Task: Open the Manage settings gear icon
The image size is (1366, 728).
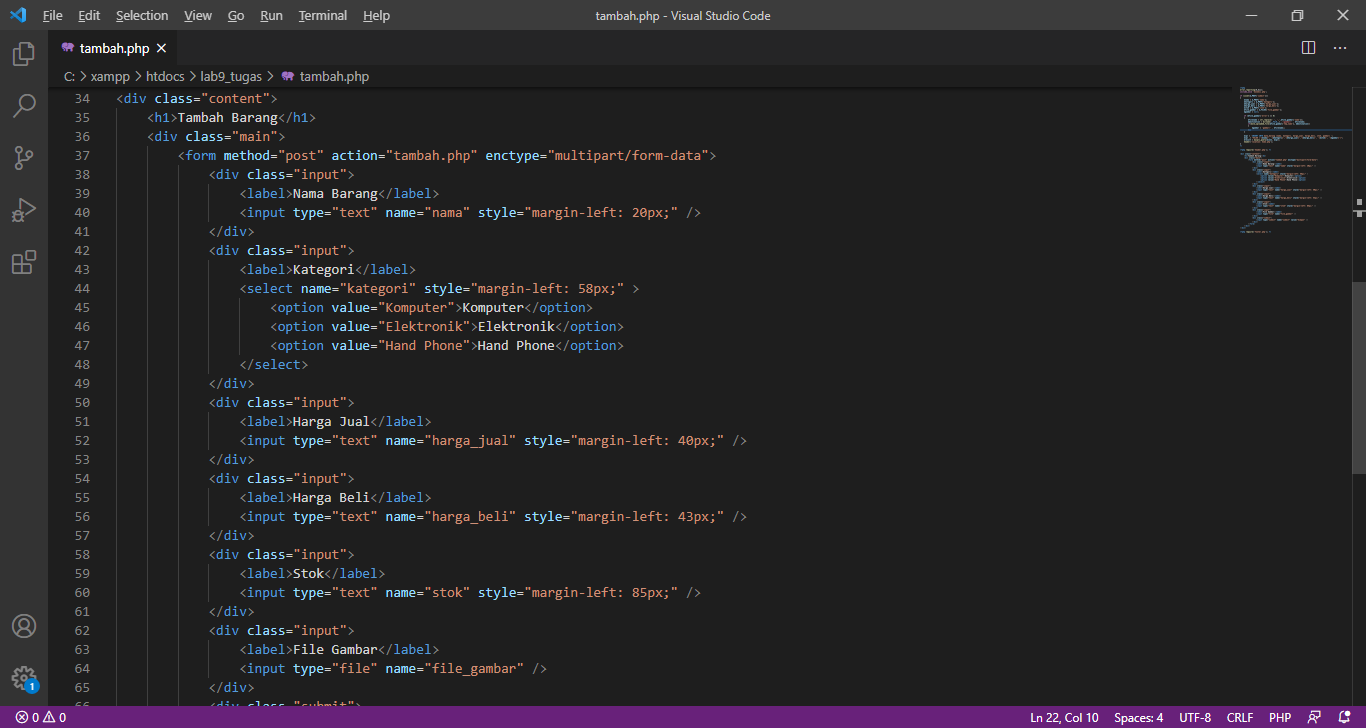Action: tap(23, 678)
